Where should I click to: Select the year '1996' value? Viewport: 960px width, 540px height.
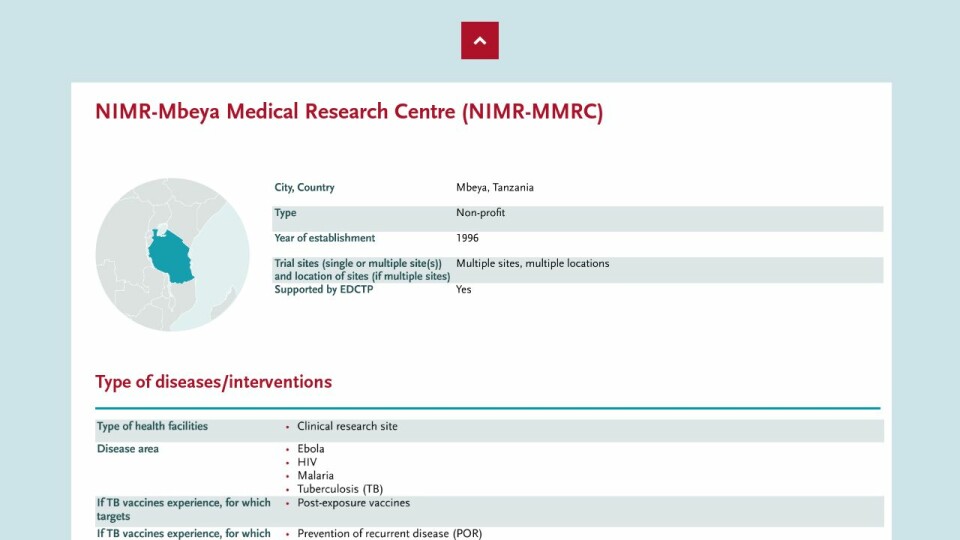coord(467,238)
